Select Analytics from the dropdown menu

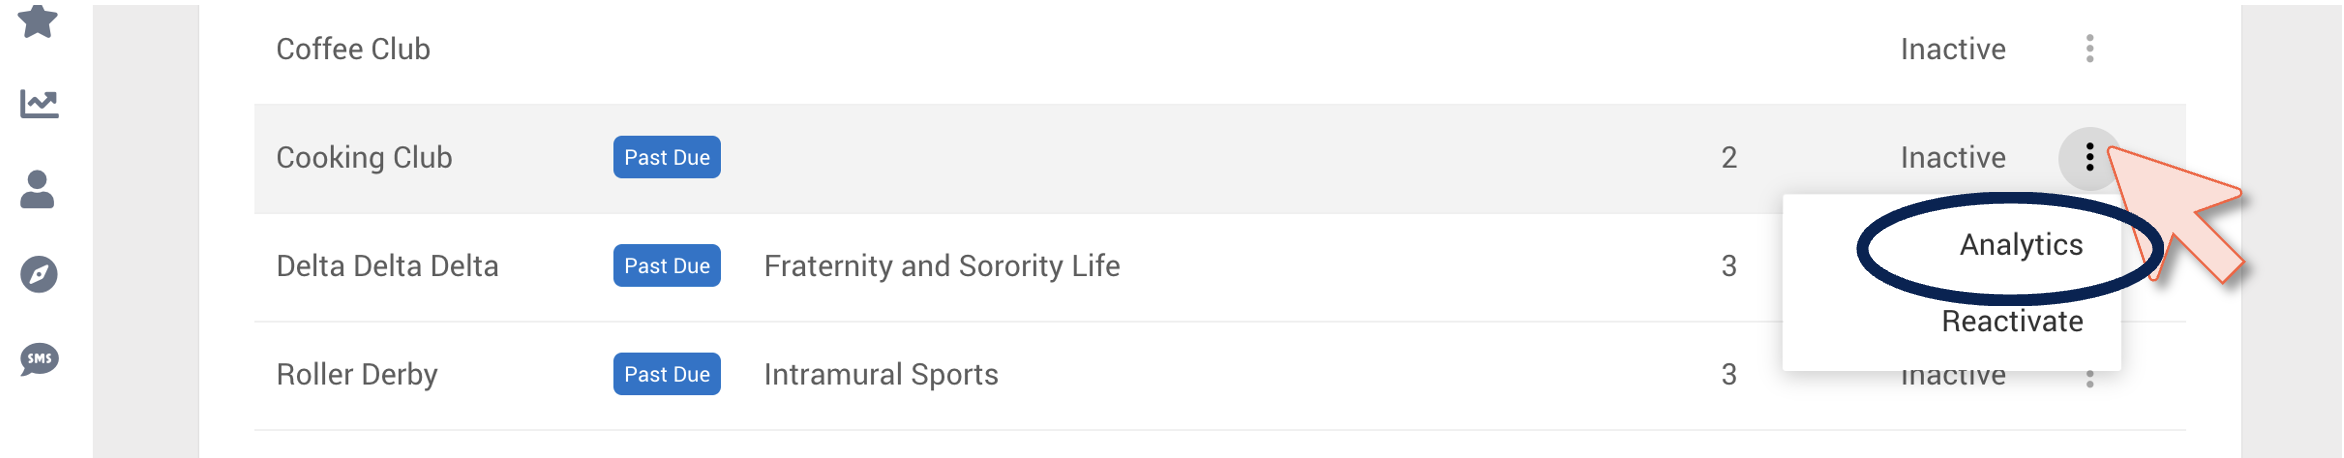point(2020,244)
